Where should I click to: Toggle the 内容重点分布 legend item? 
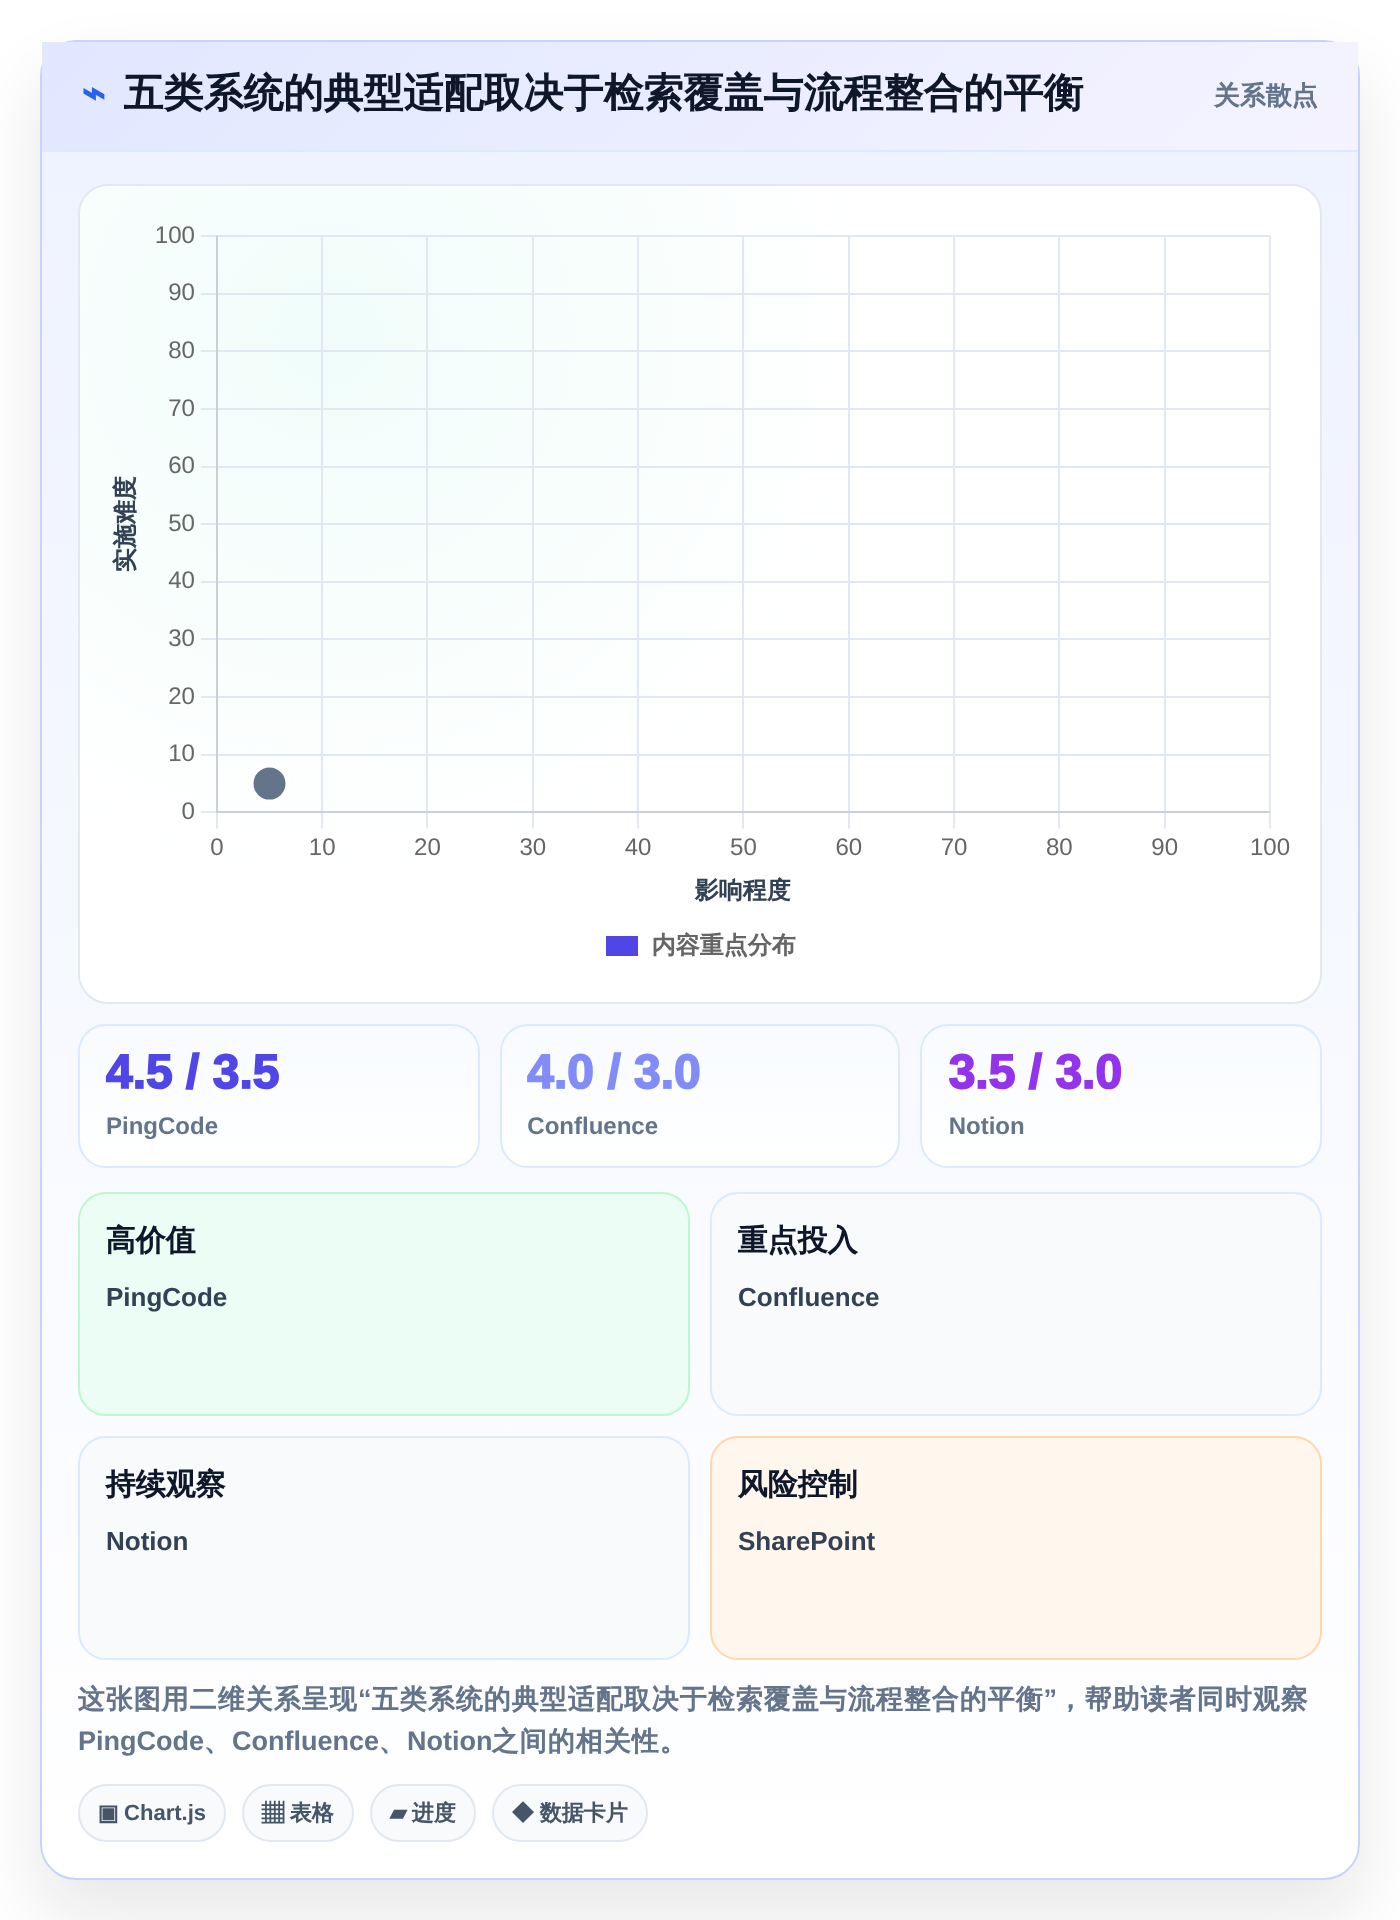point(700,945)
